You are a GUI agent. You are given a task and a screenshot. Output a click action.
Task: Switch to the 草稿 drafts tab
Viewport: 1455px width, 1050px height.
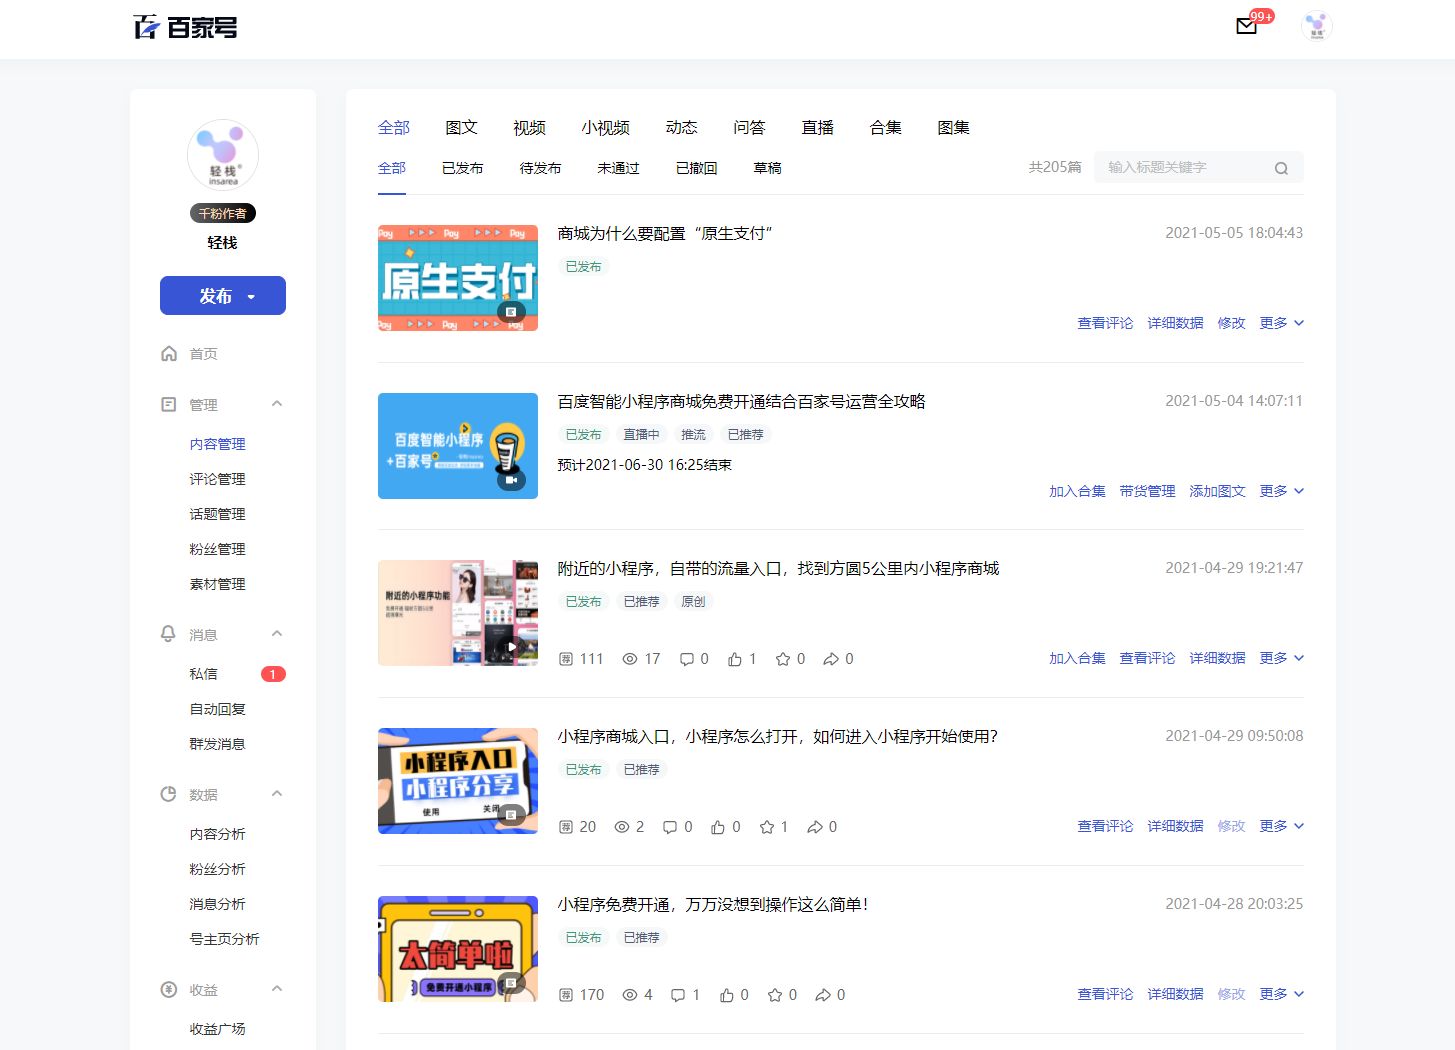click(x=766, y=168)
